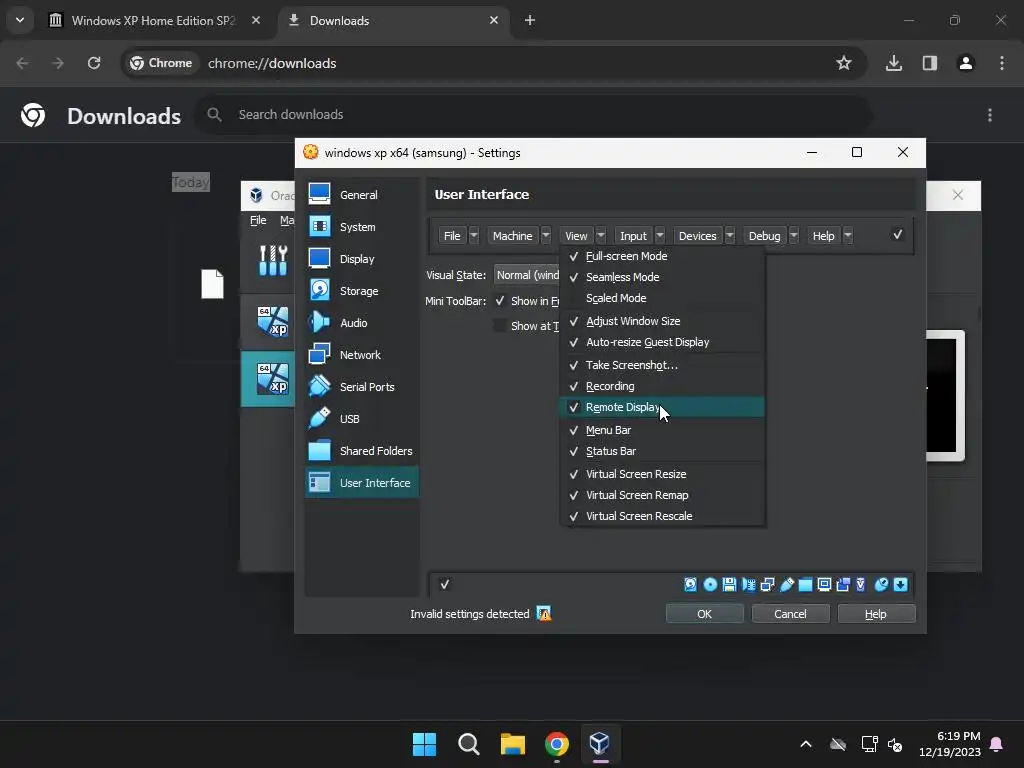Collapse the View menu dropdown arrow
The height and width of the screenshot is (768, 1024).
click(x=601, y=236)
